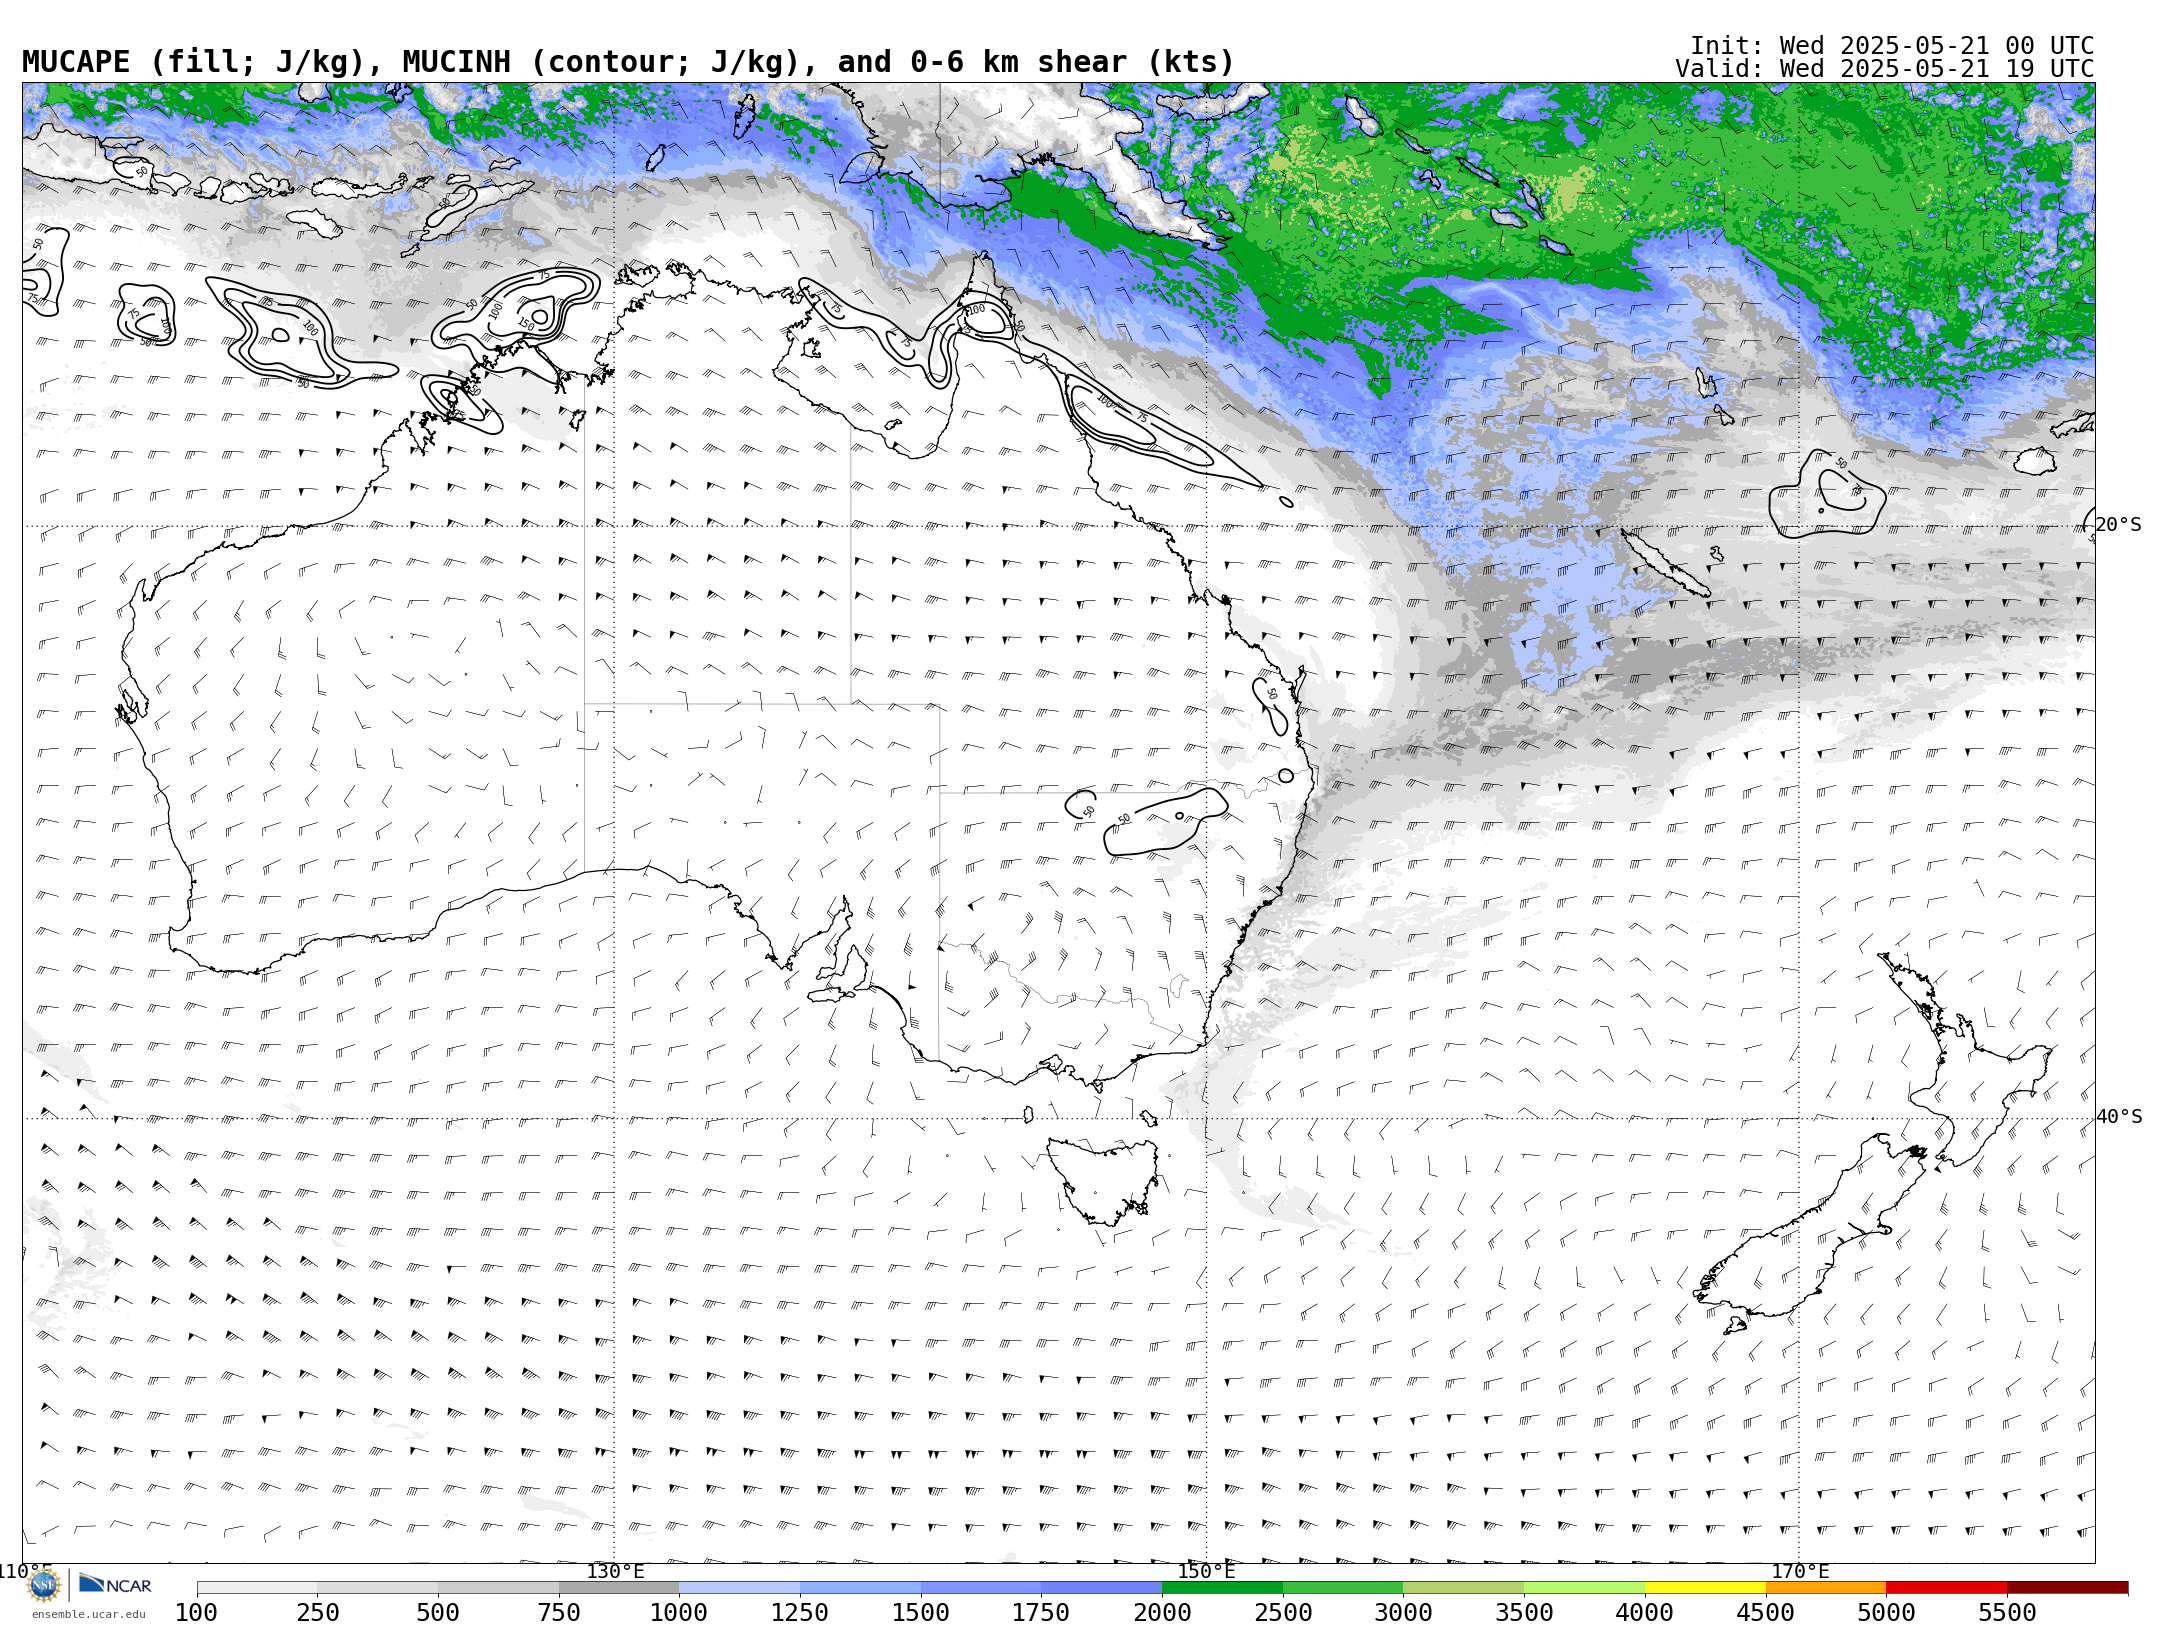Select the dark gray 750–1000 color bar segment
The height and width of the screenshot is (1626, 2160).
point(619,1587)
